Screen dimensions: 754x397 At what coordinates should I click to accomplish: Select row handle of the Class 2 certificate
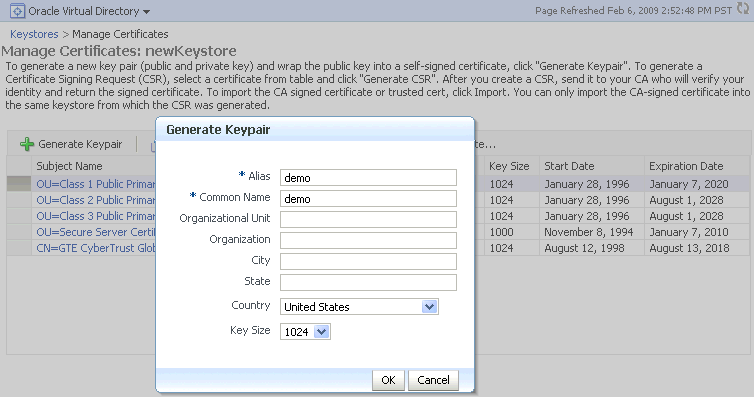coord(19,200)
